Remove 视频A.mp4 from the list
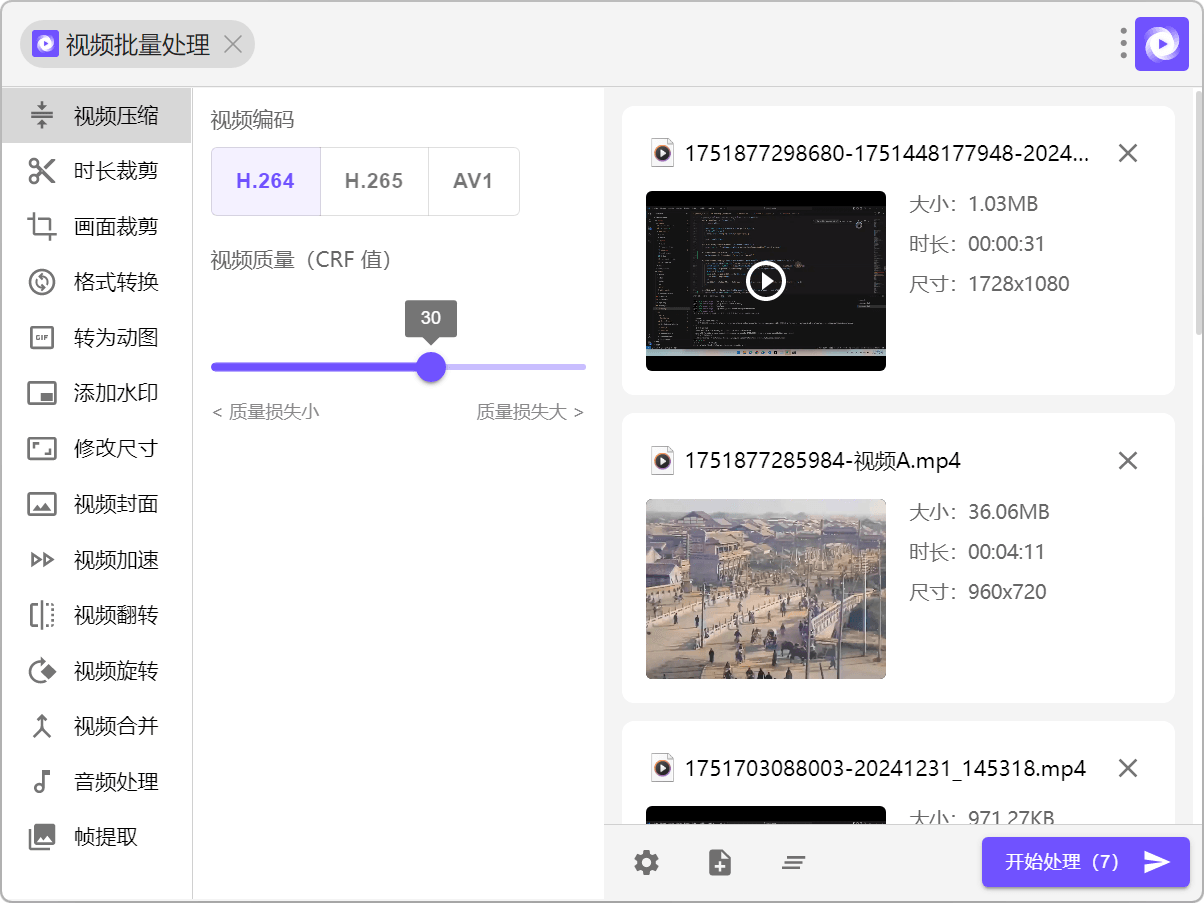The width and height of the screenshot is (1204, 903). click(1128, 460)
